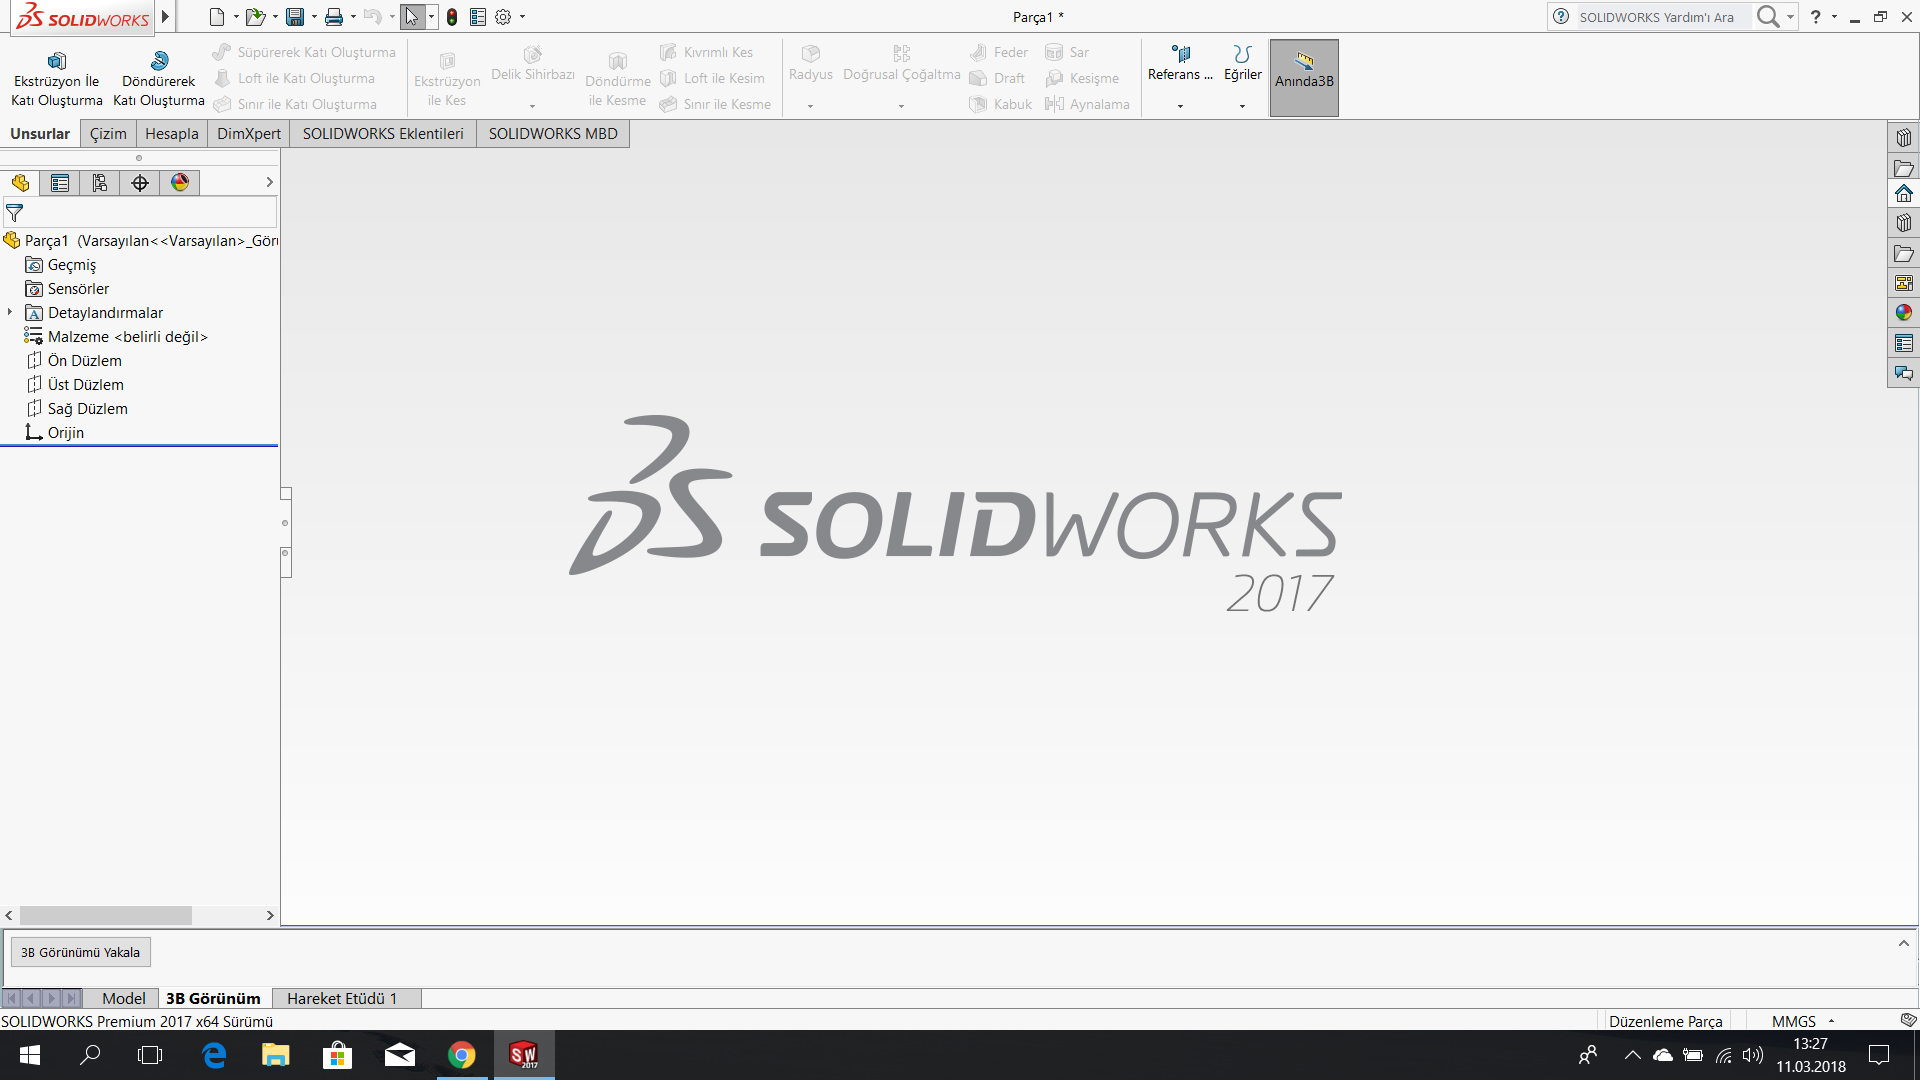Open dropdown arrow next to Save

pos(314,17)
